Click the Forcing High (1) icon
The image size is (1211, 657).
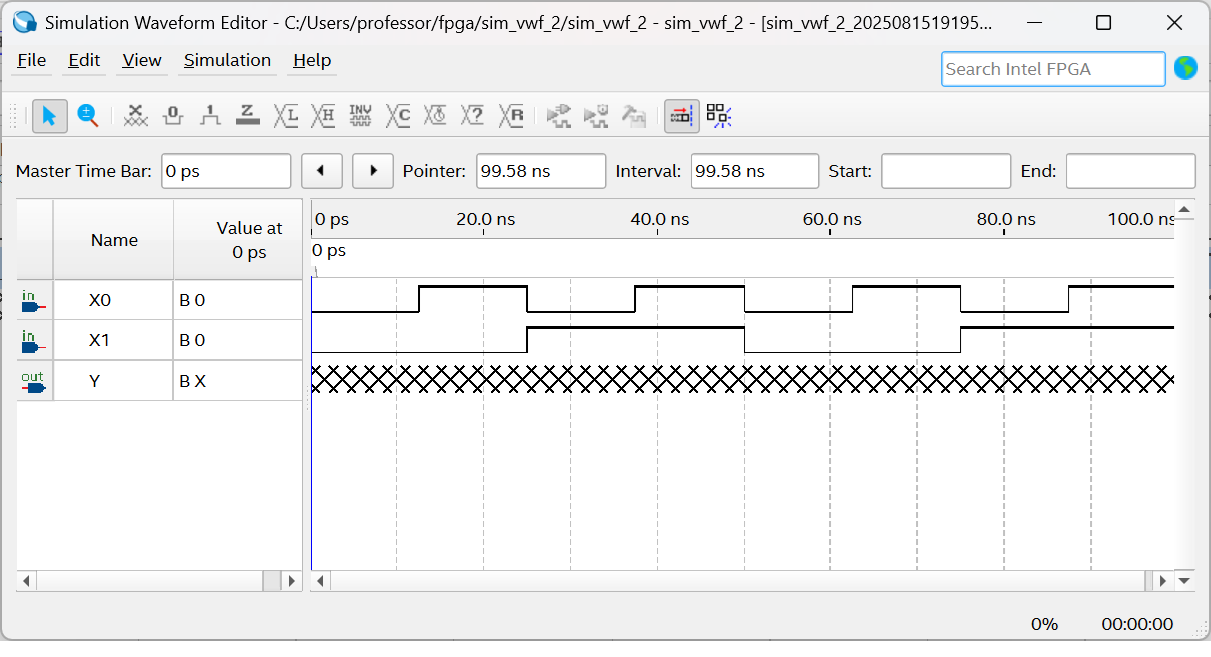210,116
